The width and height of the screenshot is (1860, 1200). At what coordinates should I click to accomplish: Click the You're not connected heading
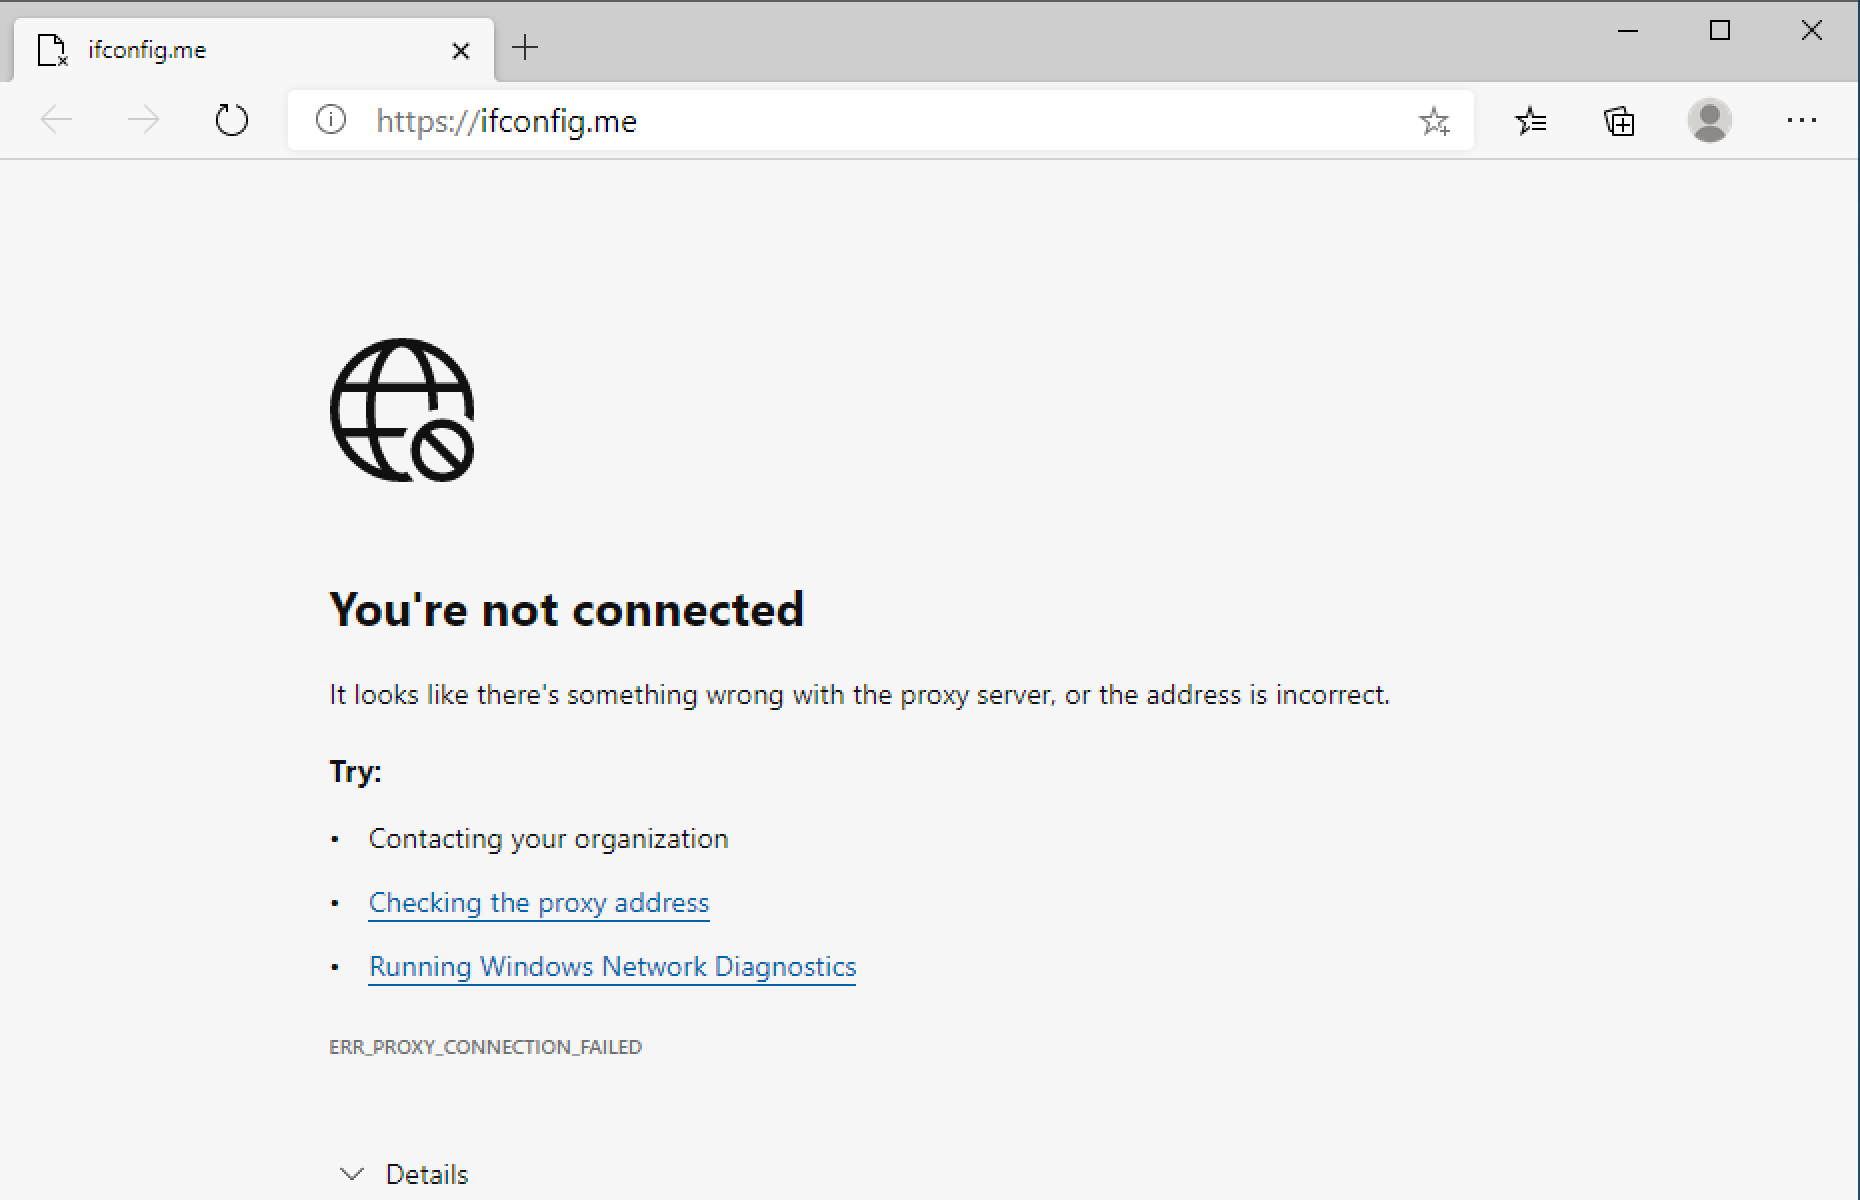567,609
